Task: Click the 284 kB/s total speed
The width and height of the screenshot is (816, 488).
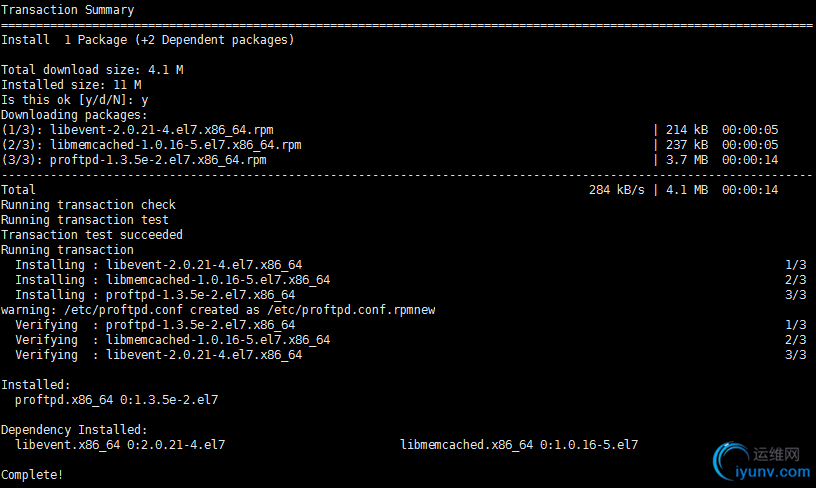Action: pos(617,190)
